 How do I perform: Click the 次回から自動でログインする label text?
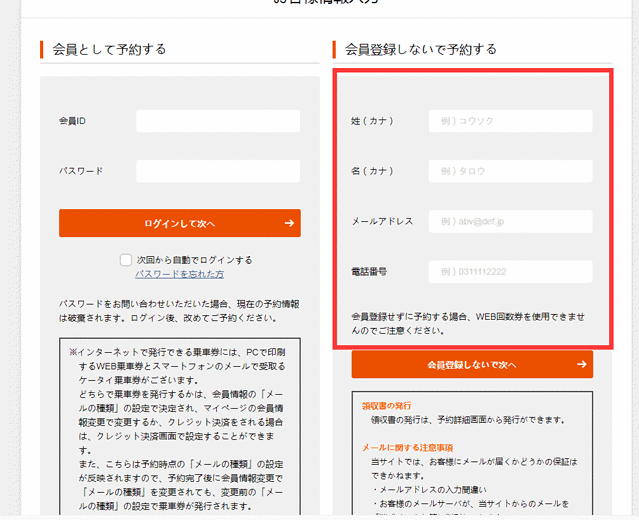click(194, 260)
